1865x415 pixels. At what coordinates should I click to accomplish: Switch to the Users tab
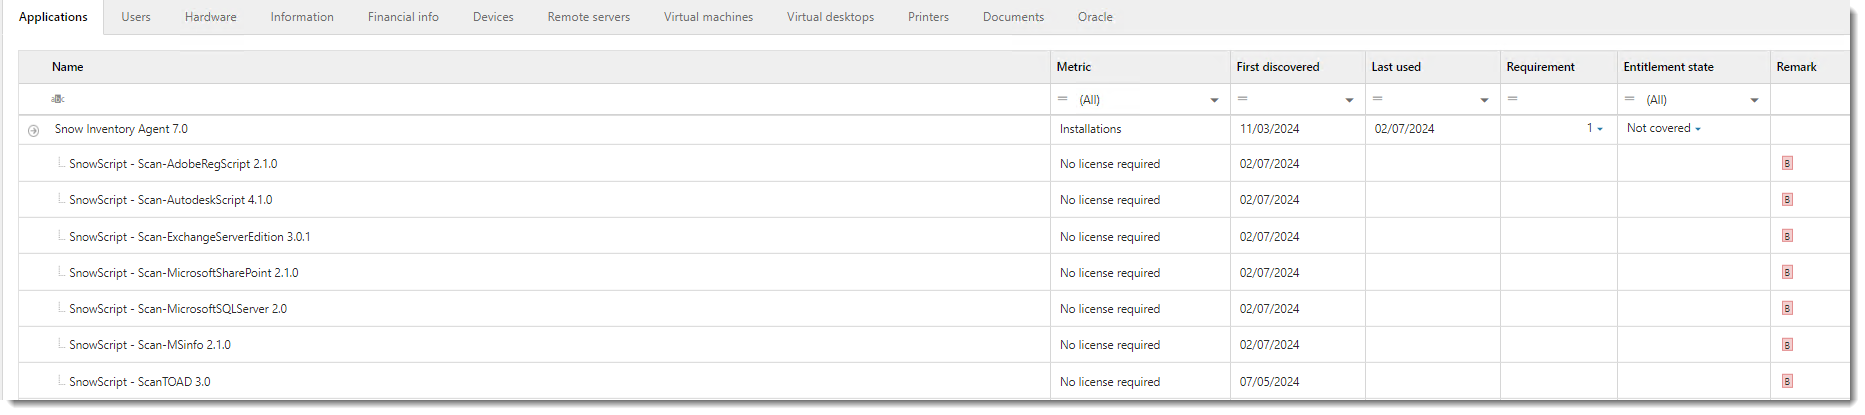tap(136, 17)
